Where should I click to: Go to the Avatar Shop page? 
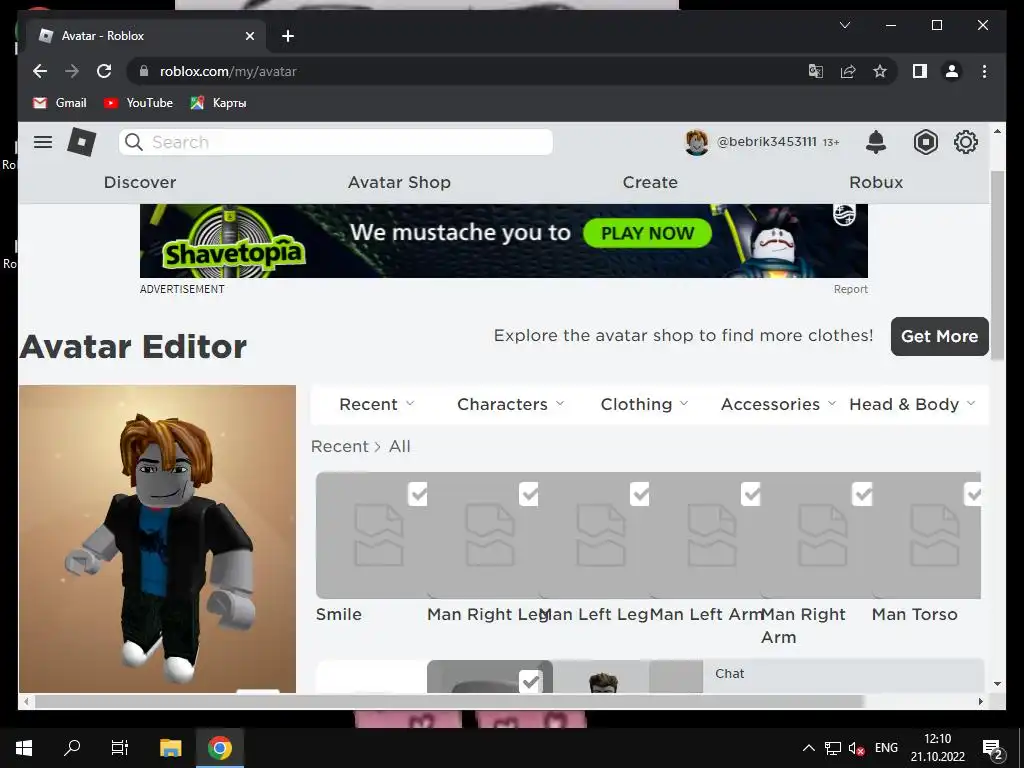(399, 182)
